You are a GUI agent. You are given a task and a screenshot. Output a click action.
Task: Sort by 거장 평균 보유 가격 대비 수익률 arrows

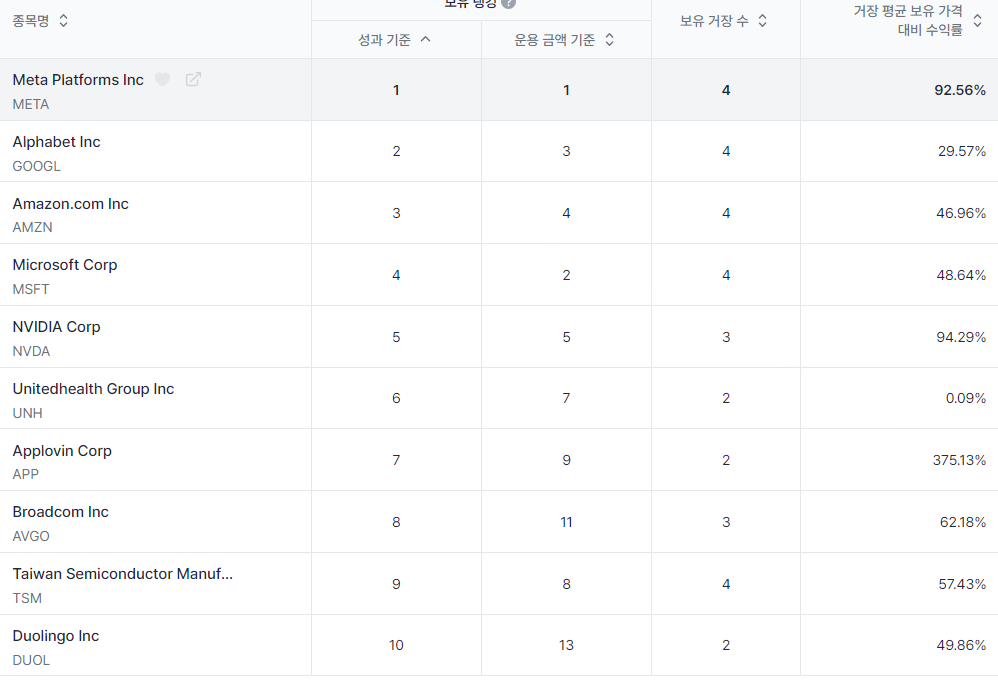[x=978, y=20]
